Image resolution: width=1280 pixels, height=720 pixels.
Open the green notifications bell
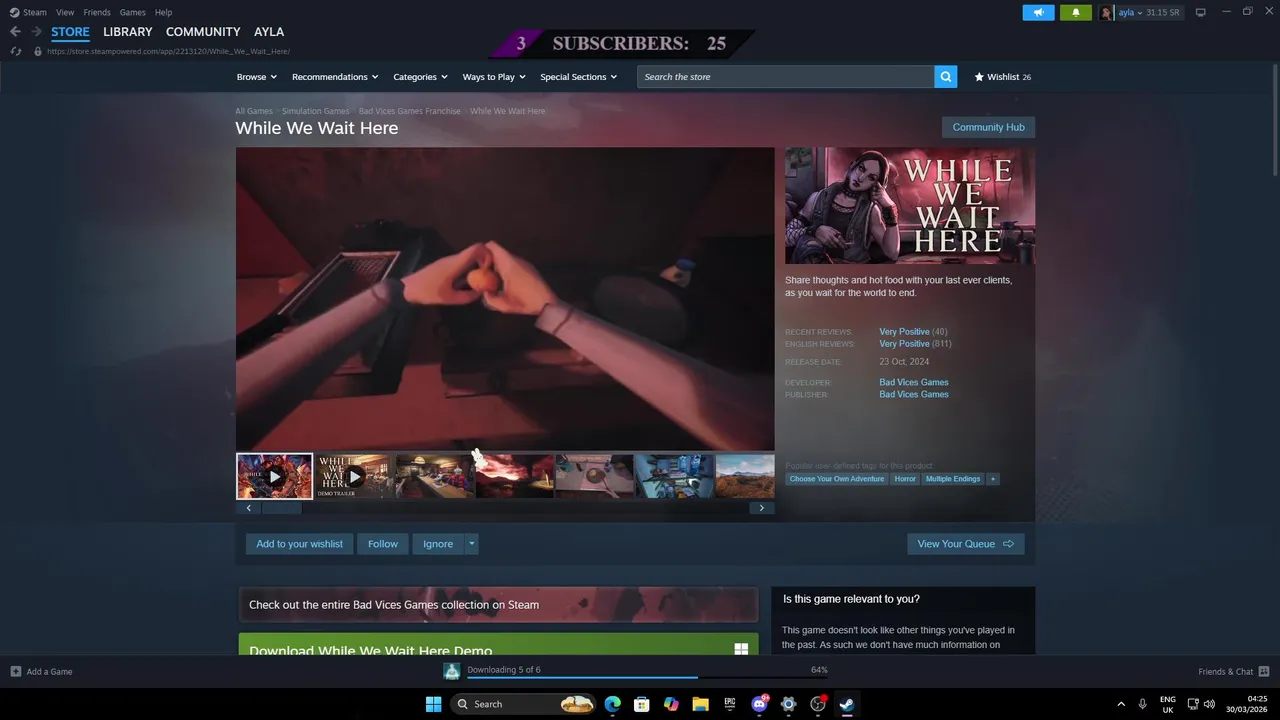pos(1076,13)
